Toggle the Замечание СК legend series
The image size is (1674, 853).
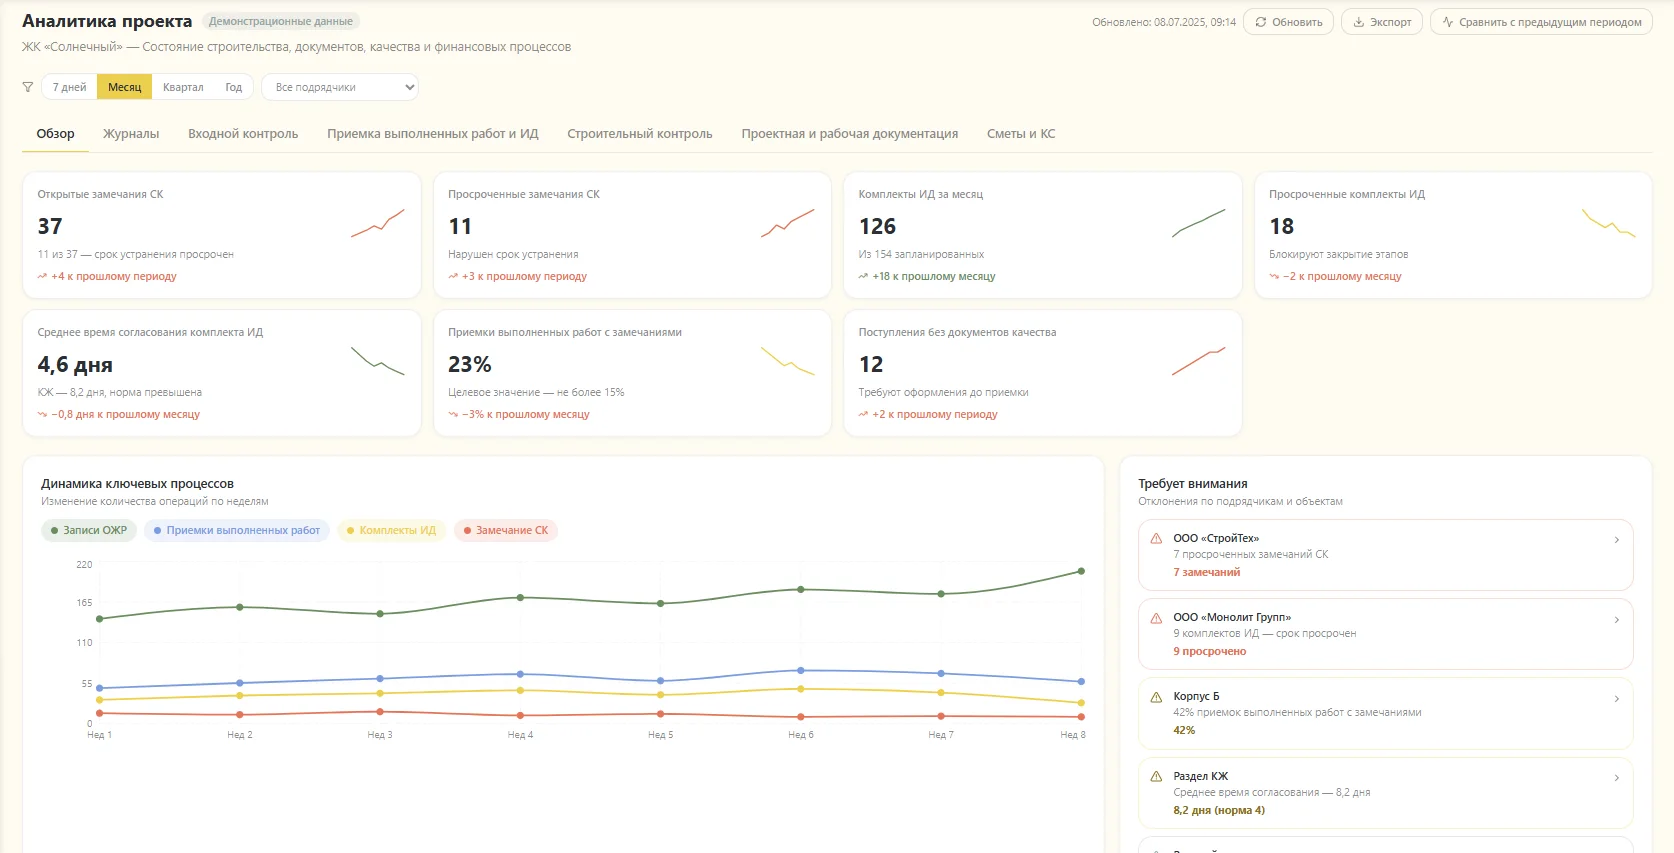click(506, 530)
